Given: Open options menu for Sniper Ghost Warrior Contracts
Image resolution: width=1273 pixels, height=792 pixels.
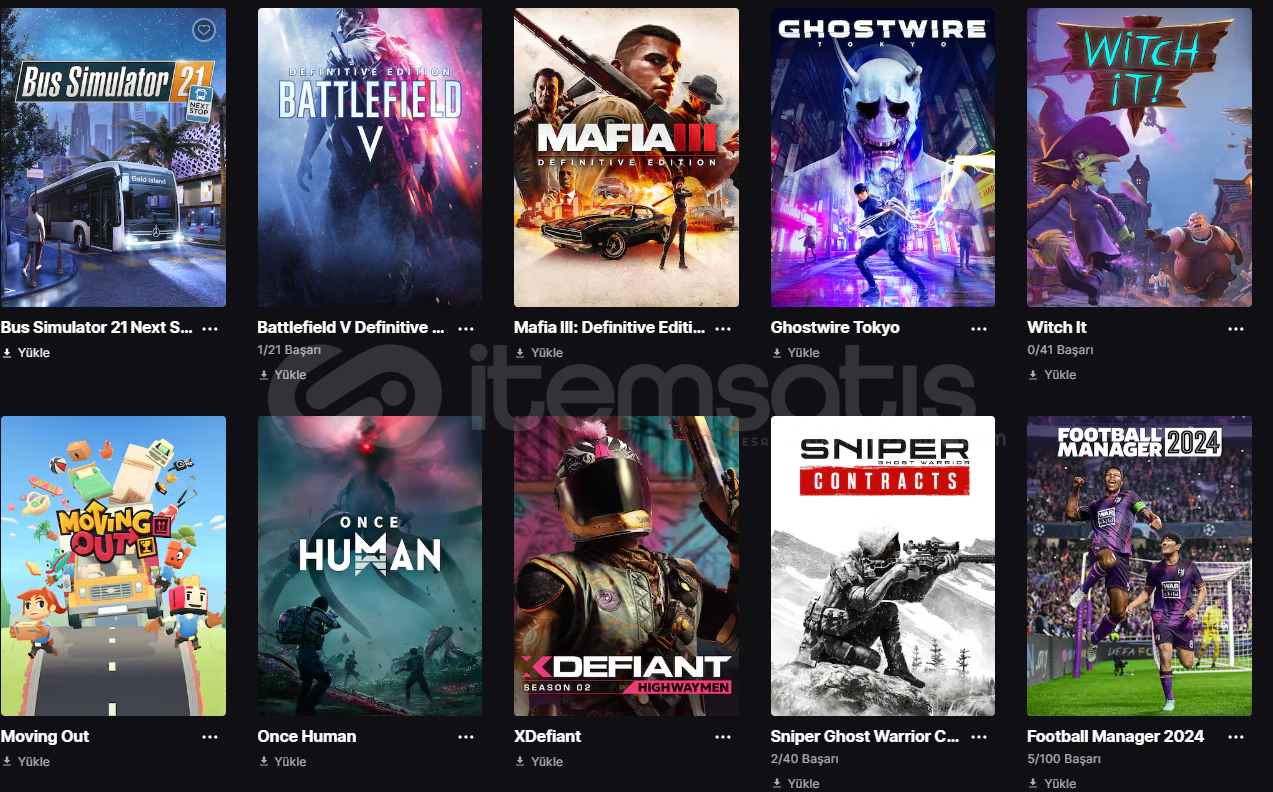Looking at the screenshot, I should click(979, 737).
